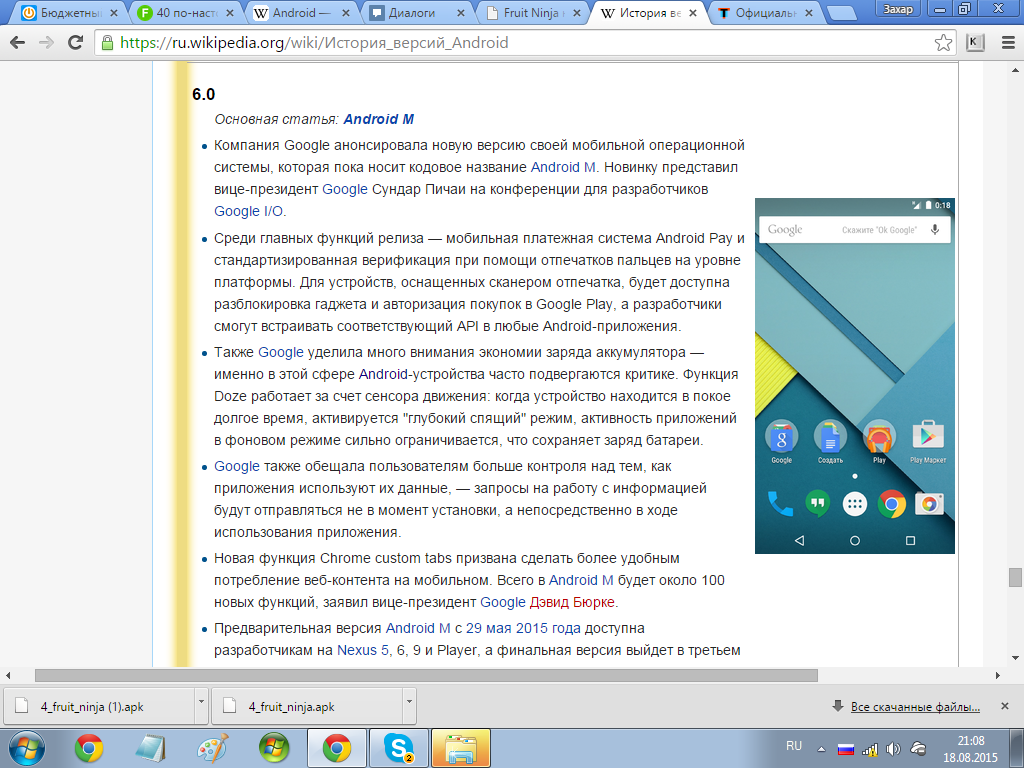This screenshot has width=1024, height=768.
Task: Show hidden system tray icons
Action: [821, 748]
